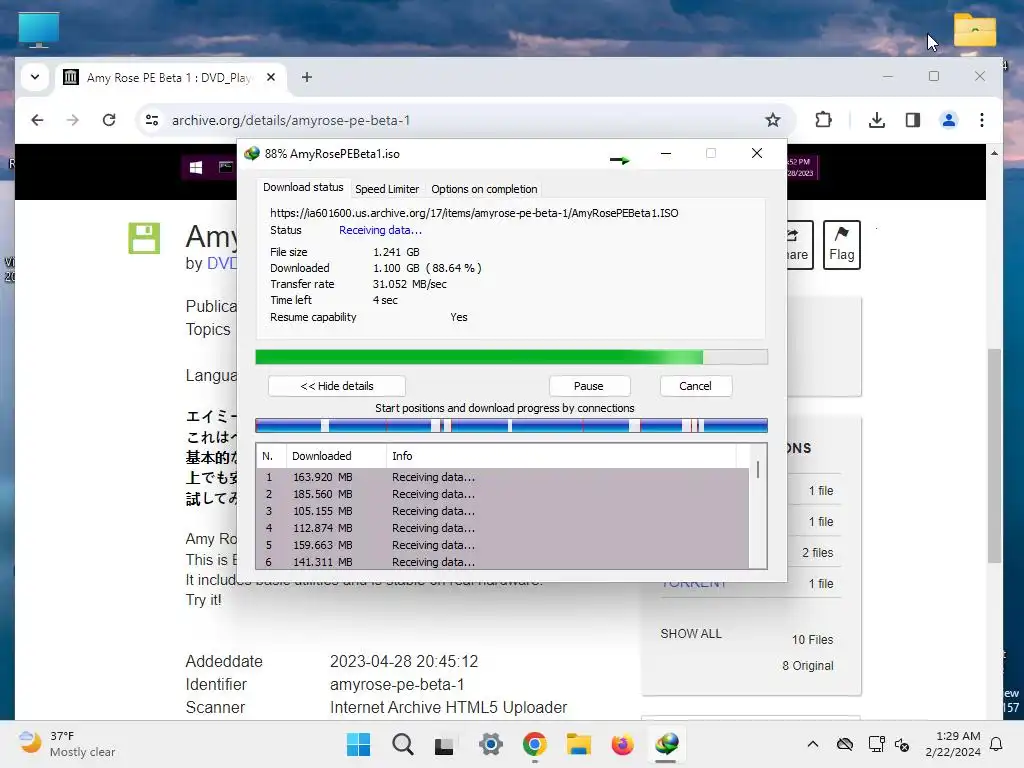Switch to the Download status tab
The height and width of the screenshot is (768, 1024).
click(303, 187)
